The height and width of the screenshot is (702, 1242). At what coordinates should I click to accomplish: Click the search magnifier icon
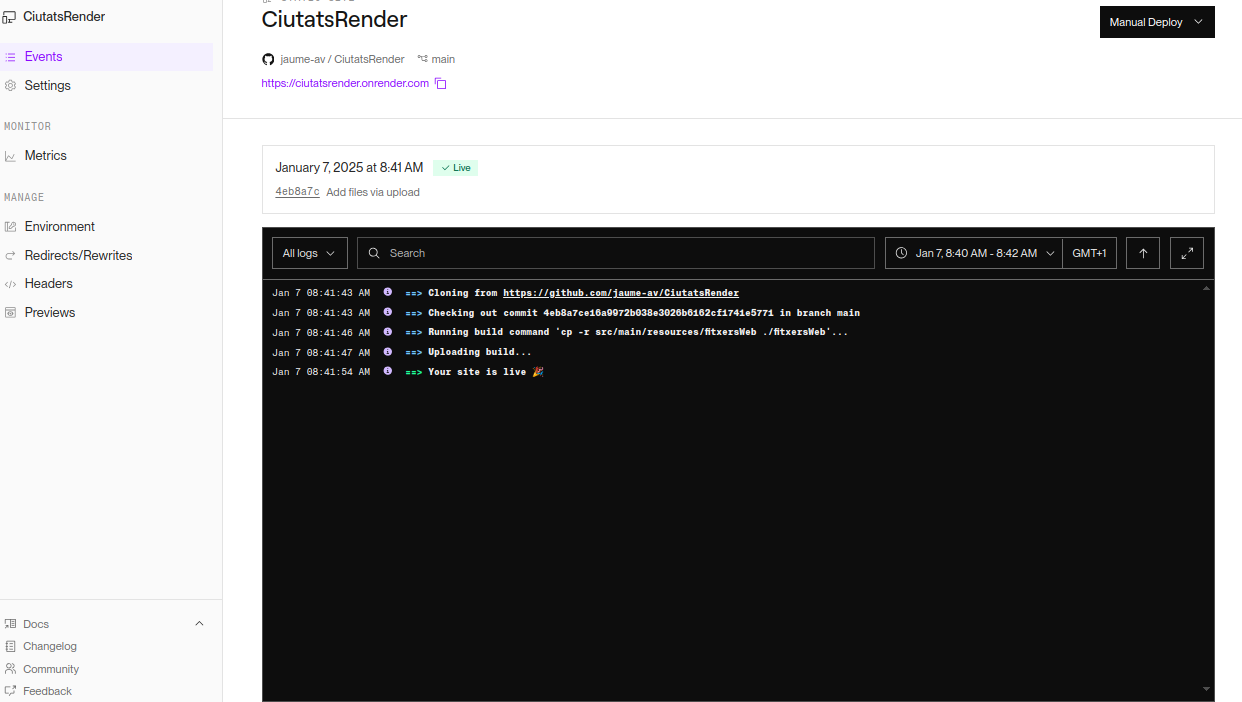(x=374, y=253)
